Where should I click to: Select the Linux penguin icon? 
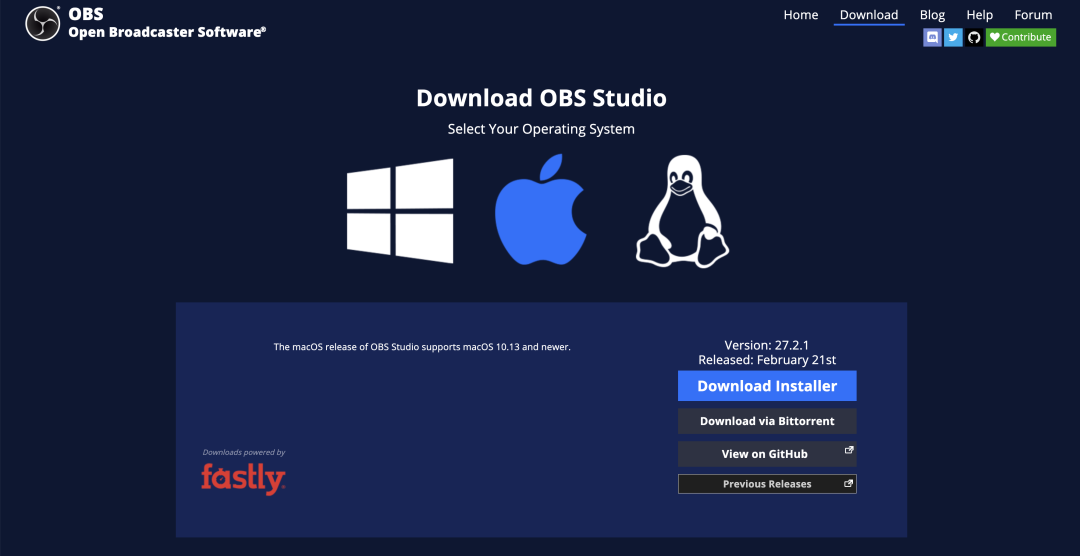coord(682,212)
